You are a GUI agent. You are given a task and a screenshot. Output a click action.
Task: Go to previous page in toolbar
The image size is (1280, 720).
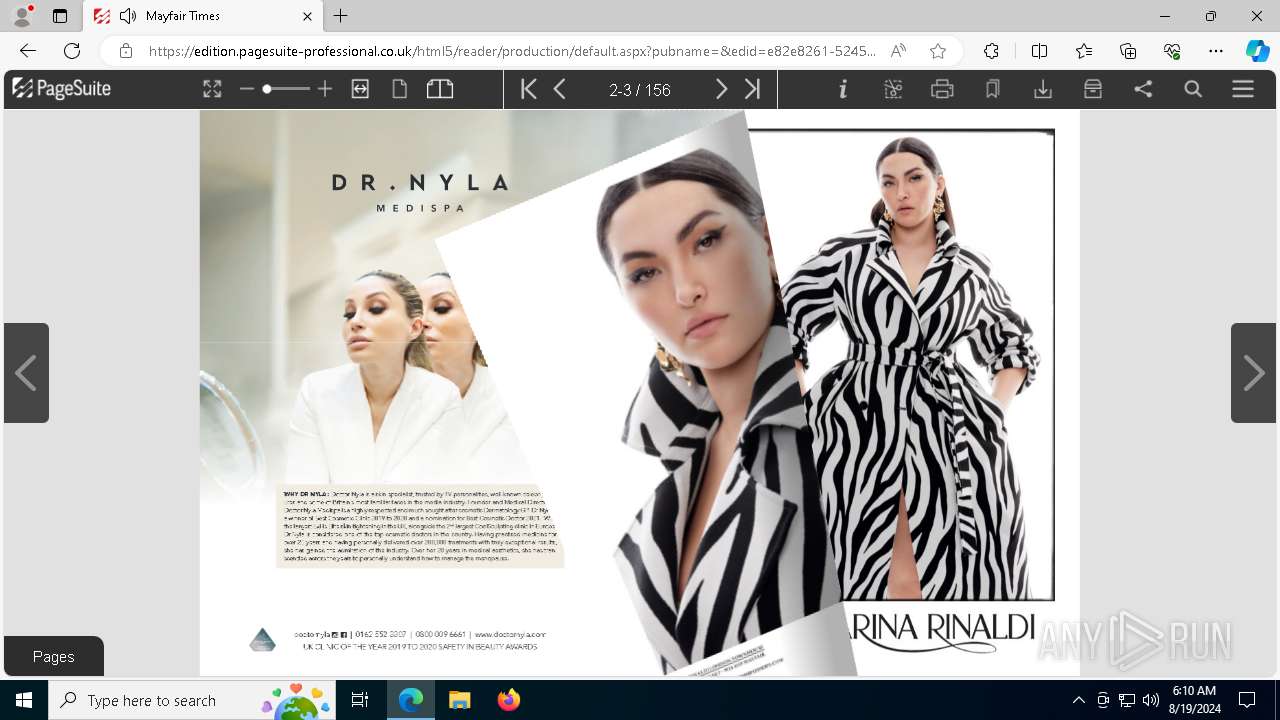click(x=560, y=89)
